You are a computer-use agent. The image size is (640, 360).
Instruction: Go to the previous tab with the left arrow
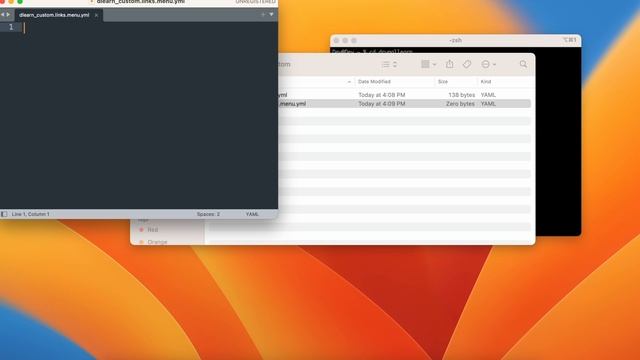click(x=2, y=15)
